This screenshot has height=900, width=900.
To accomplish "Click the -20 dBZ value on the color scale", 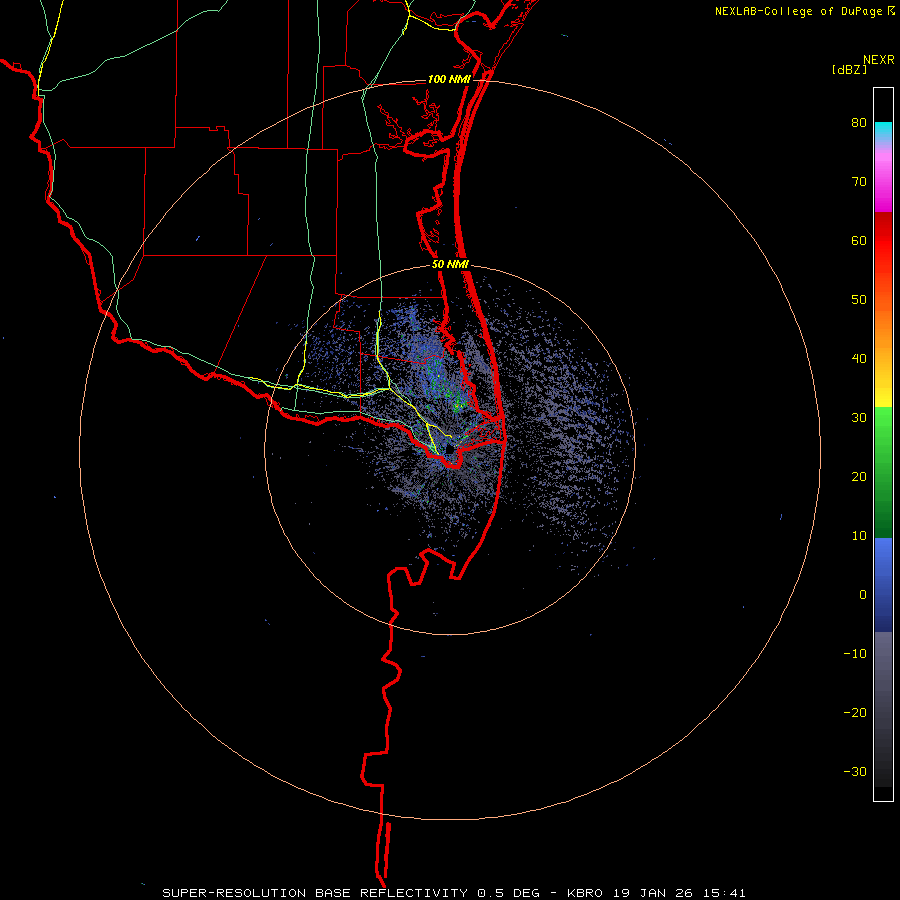I will (x=855, y=713).
